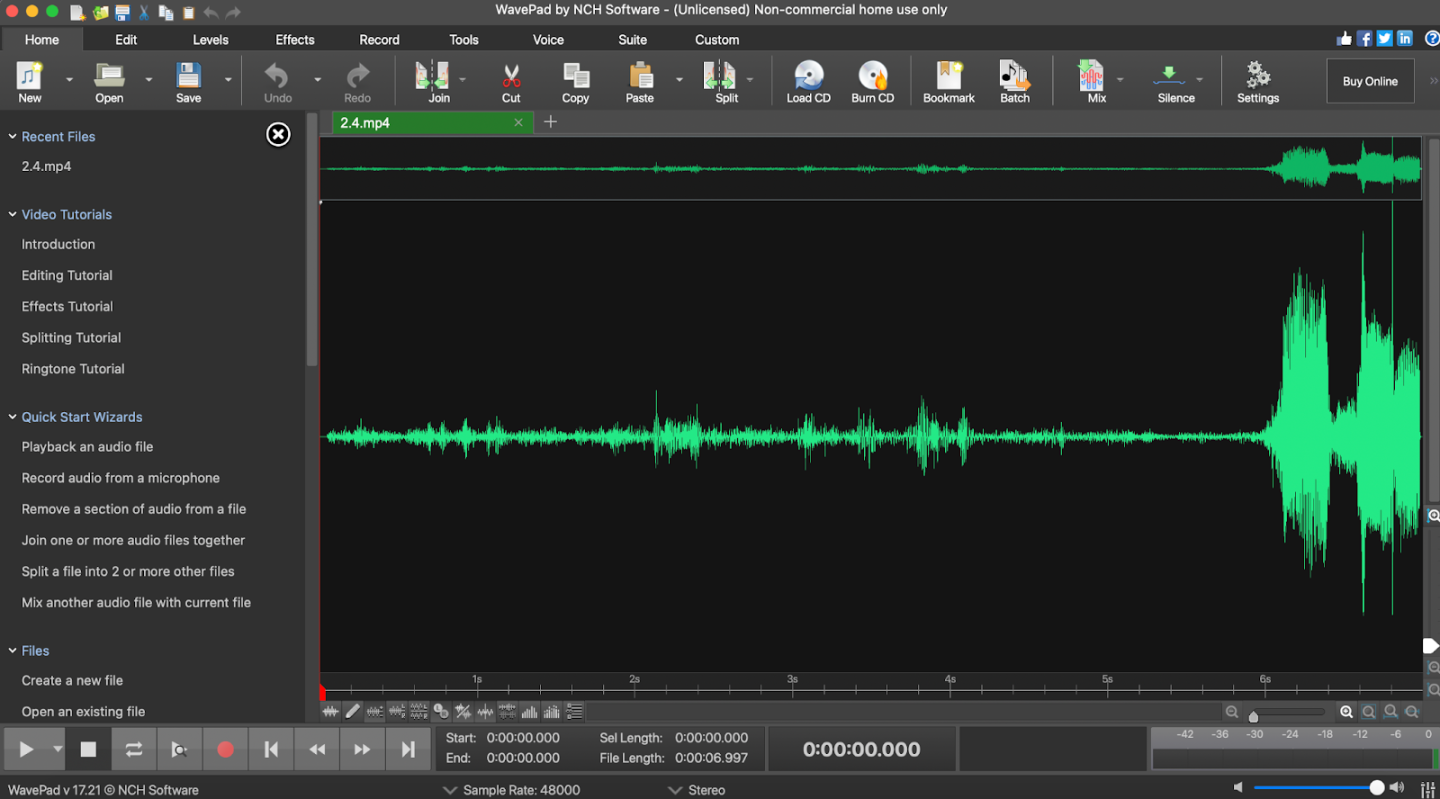Select the waveform Edit pencil tool
The height and width of the screenshot is (799, 1440).
pyautogui.click(x=352, y=711)
